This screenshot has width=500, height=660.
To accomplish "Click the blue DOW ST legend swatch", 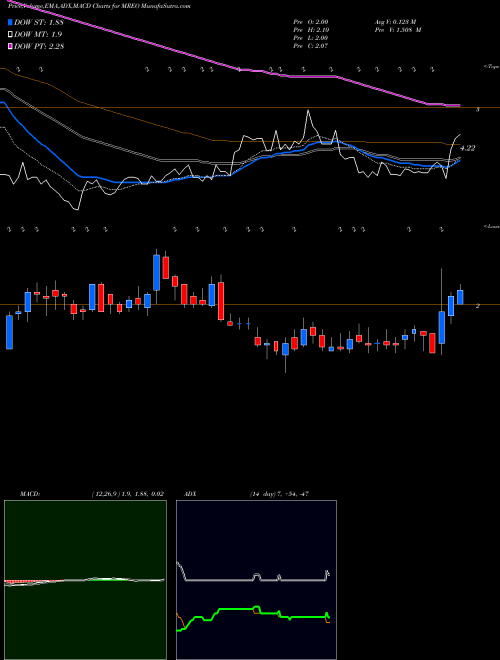I will tap(11, 21).
